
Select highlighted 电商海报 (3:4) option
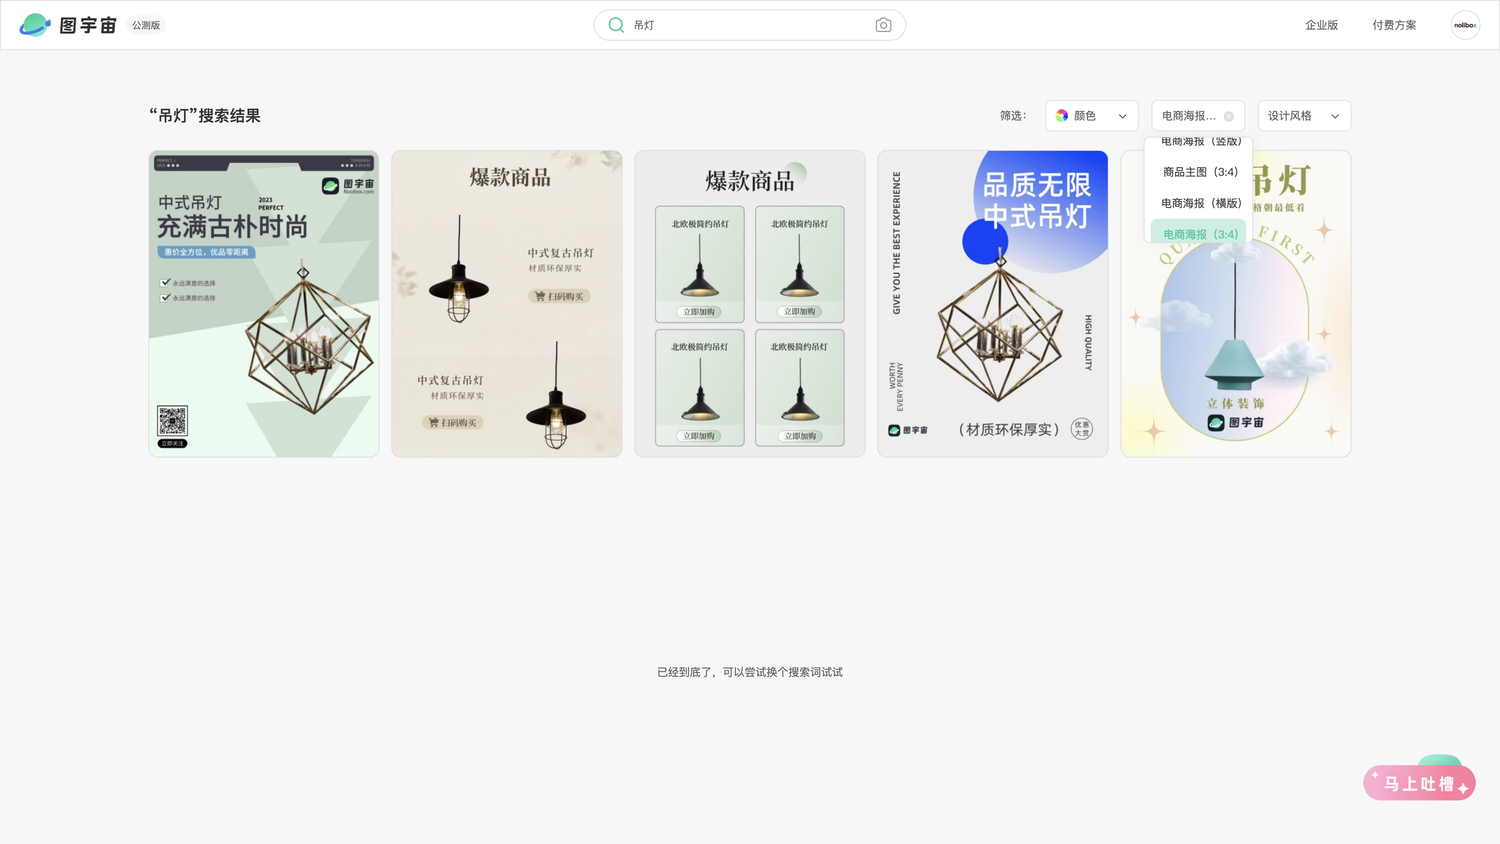coord(1200,233)
